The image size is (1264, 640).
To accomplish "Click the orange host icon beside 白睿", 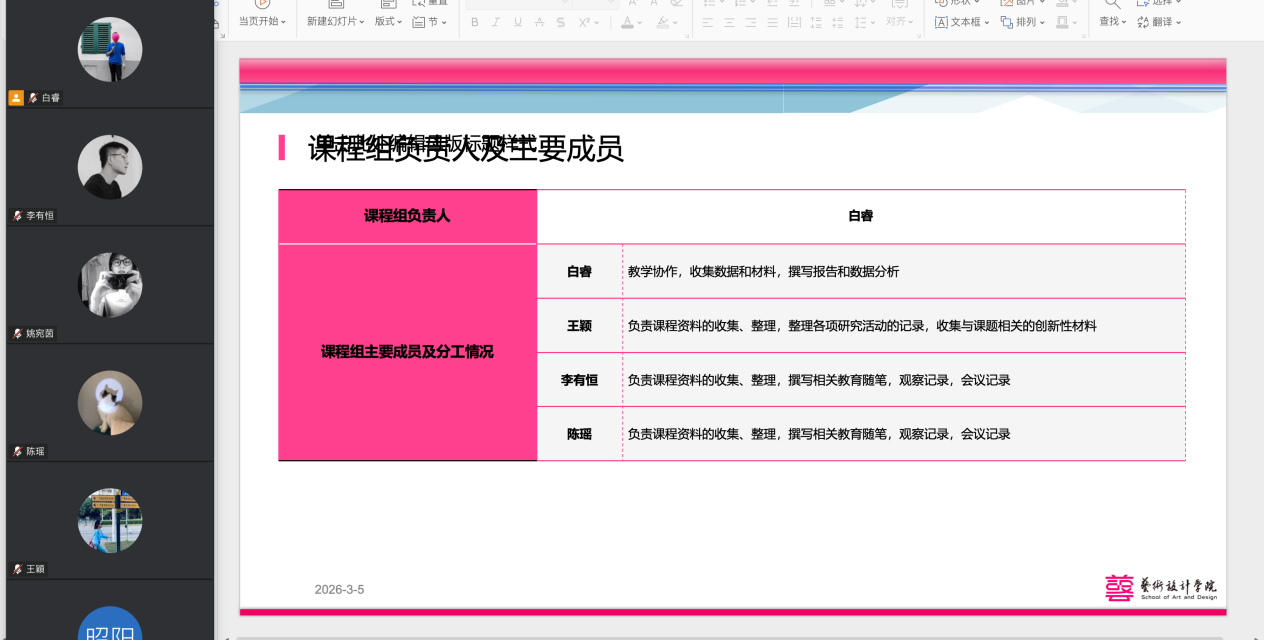I will (x=16, y=98).
